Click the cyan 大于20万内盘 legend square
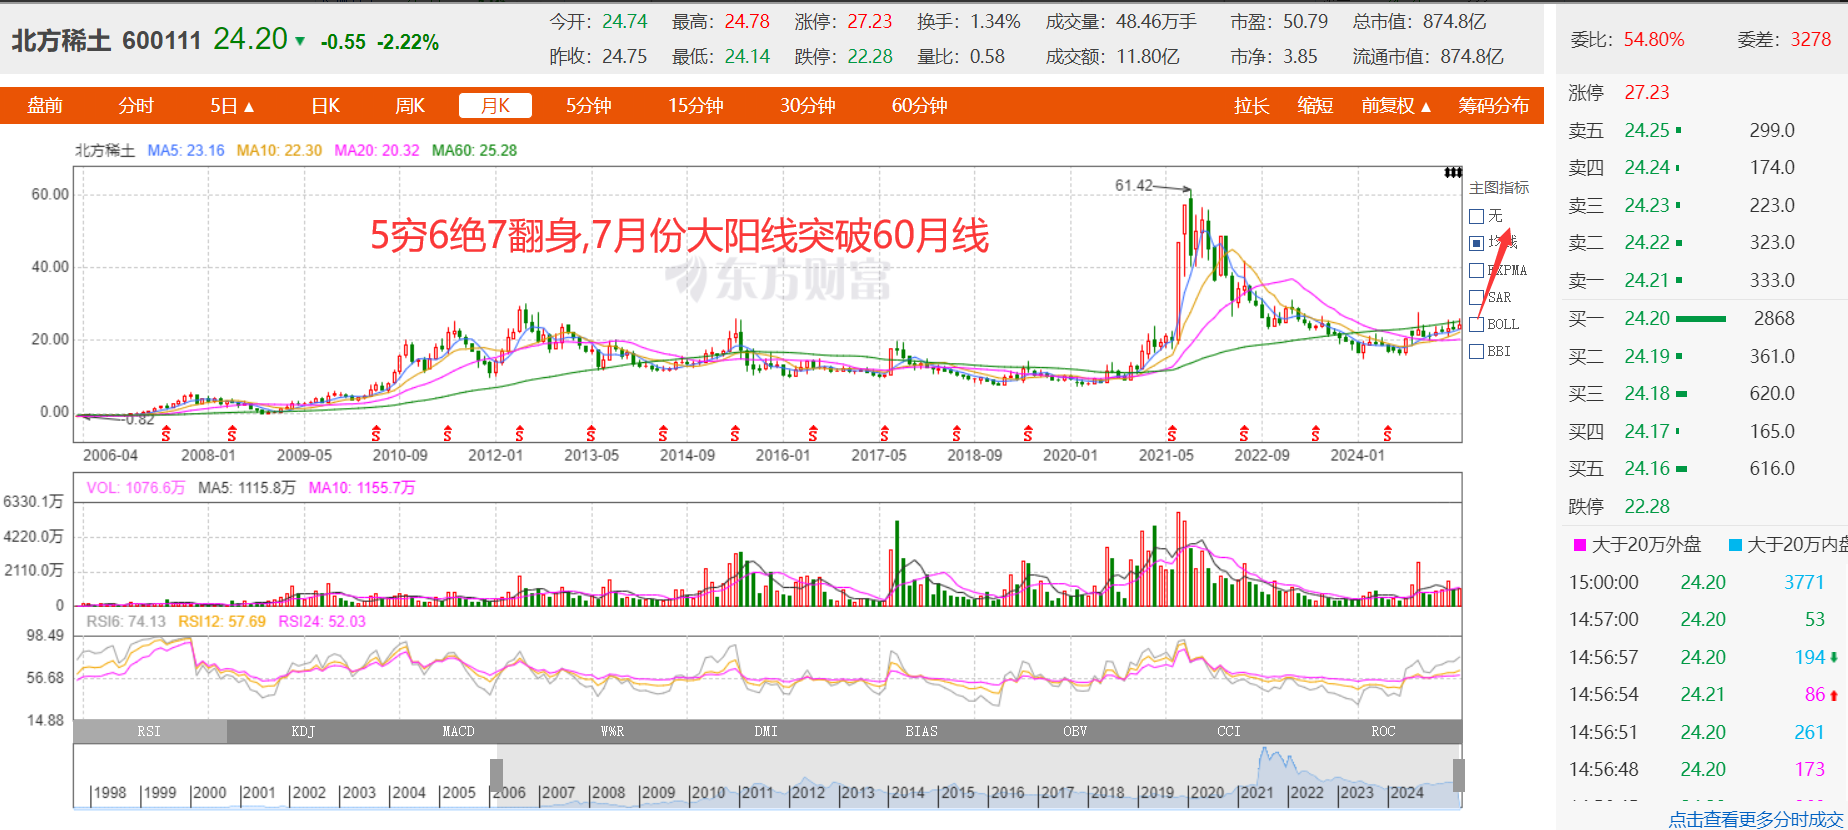Image resolution: width=1848 pixels, height=830 pixels. click(x=1736, y=545)
